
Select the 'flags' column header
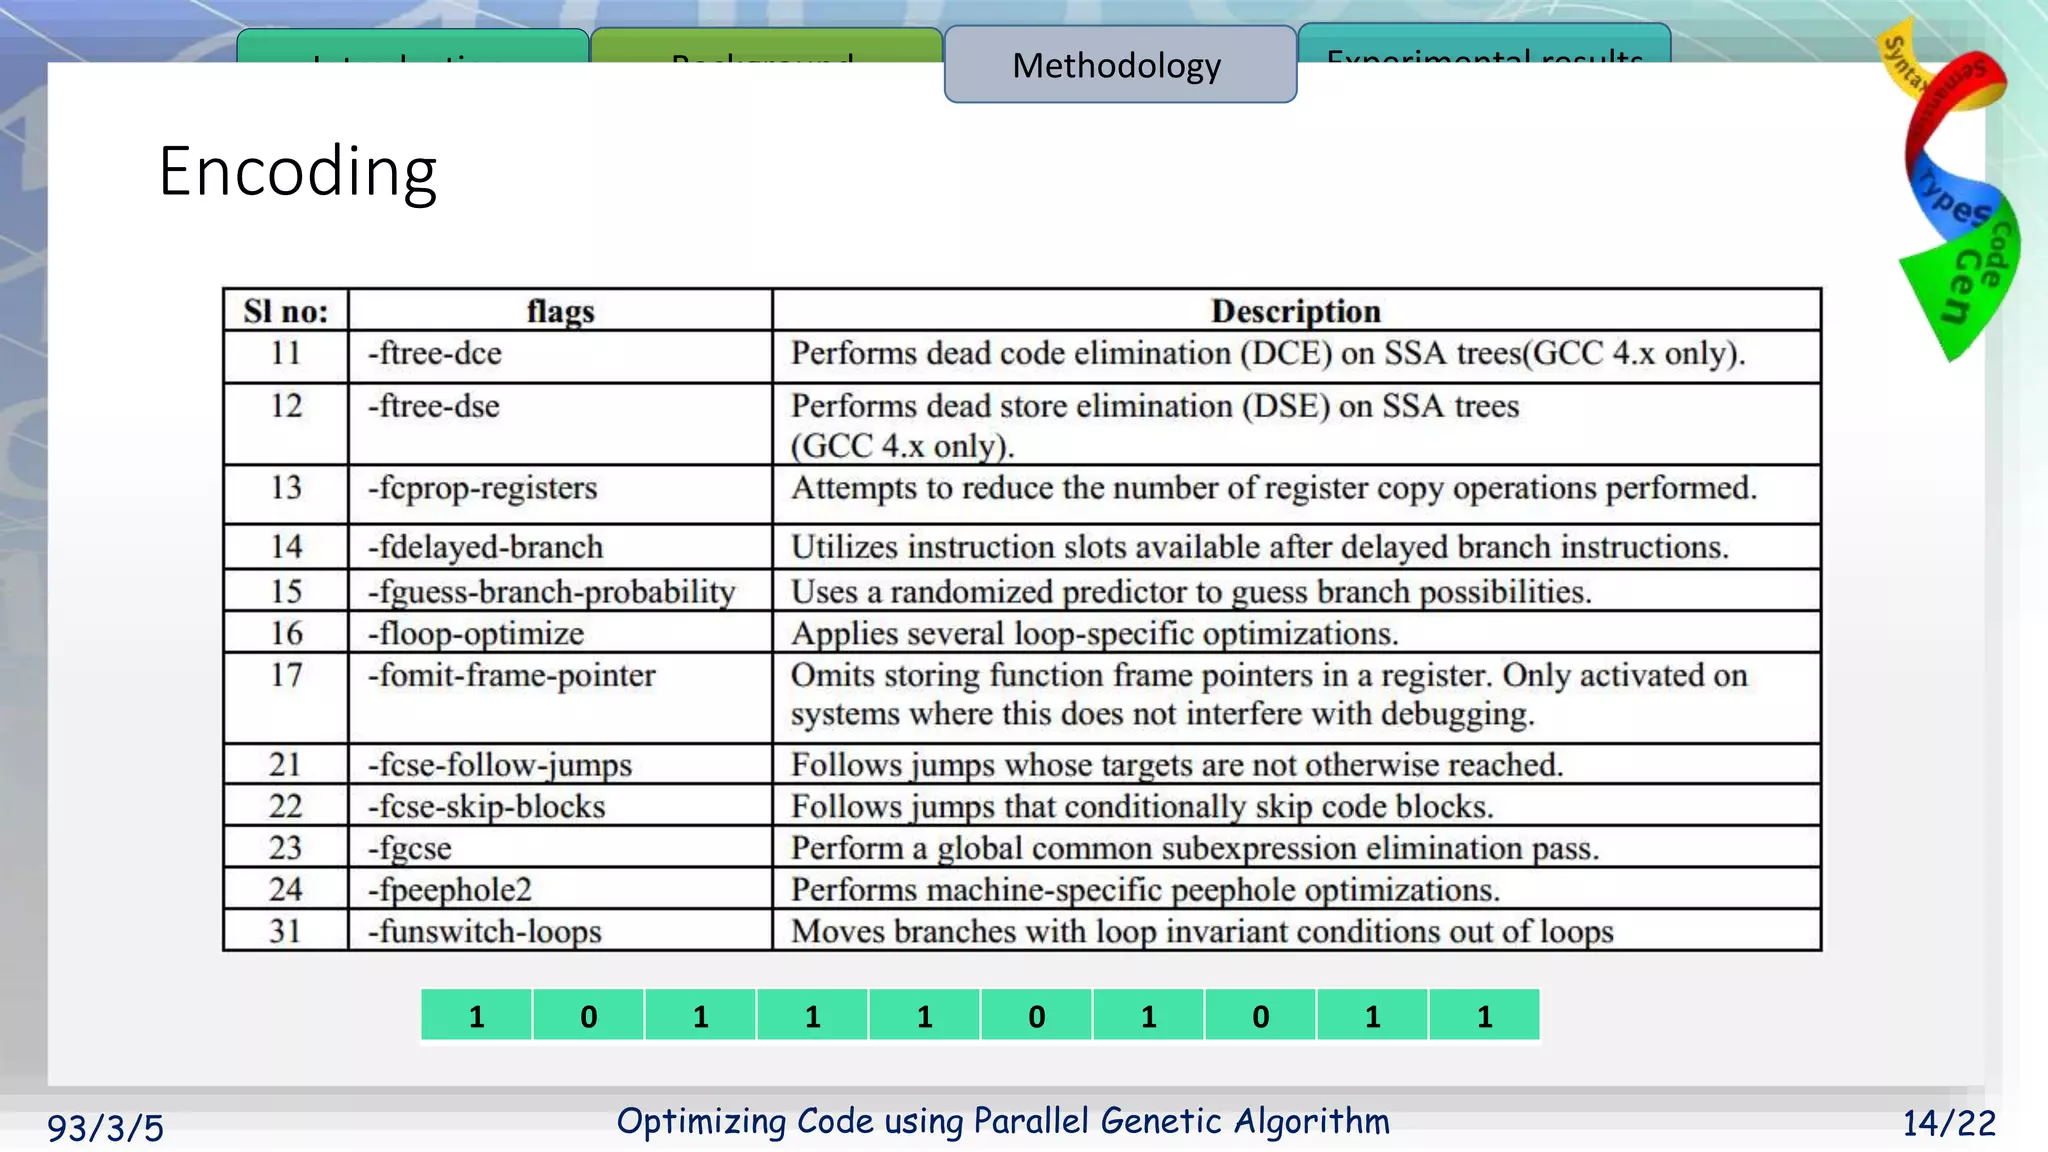tap(560, 311)
